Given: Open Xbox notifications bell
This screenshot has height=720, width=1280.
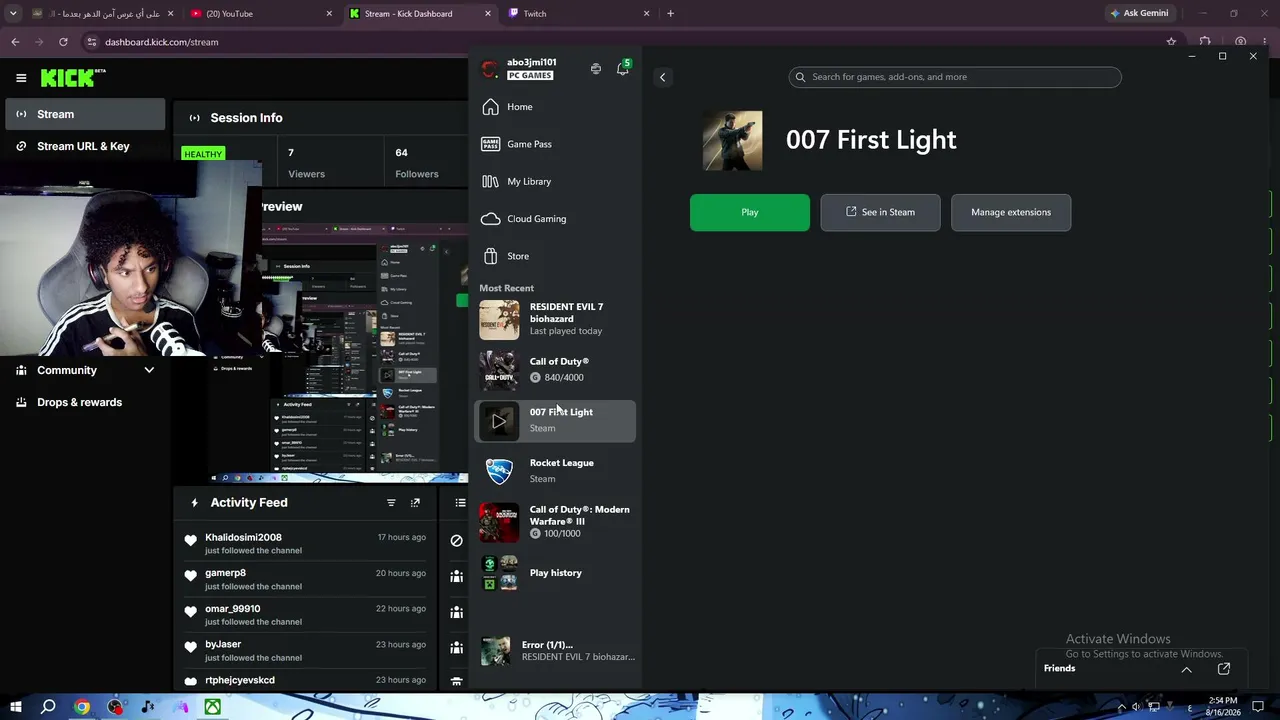Looking at the screenshot, I should tap(623, 68).
